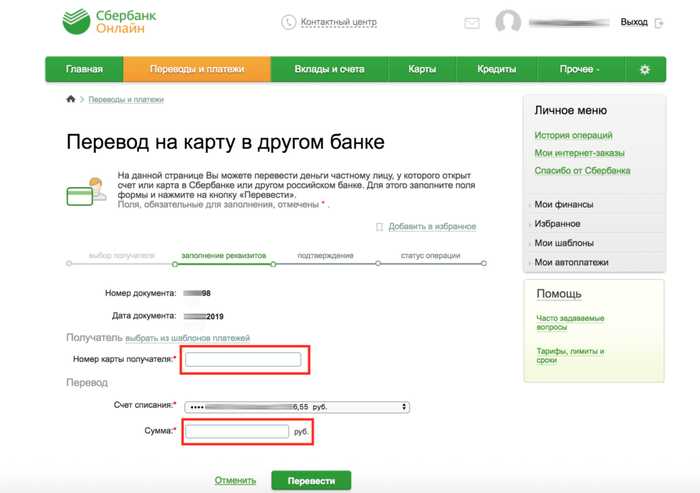Click Добавить в избранное link
The height and width of the screenshot is (493, 700).
tap(432, 227)
